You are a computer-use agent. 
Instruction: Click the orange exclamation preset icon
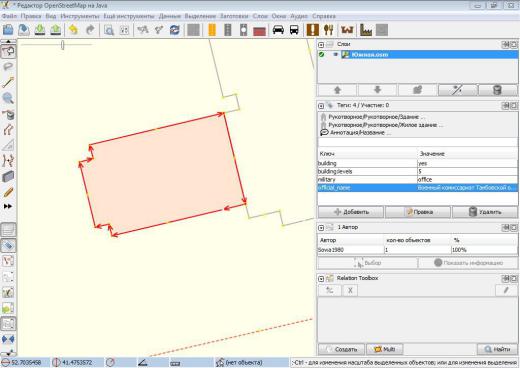(313, 30)
